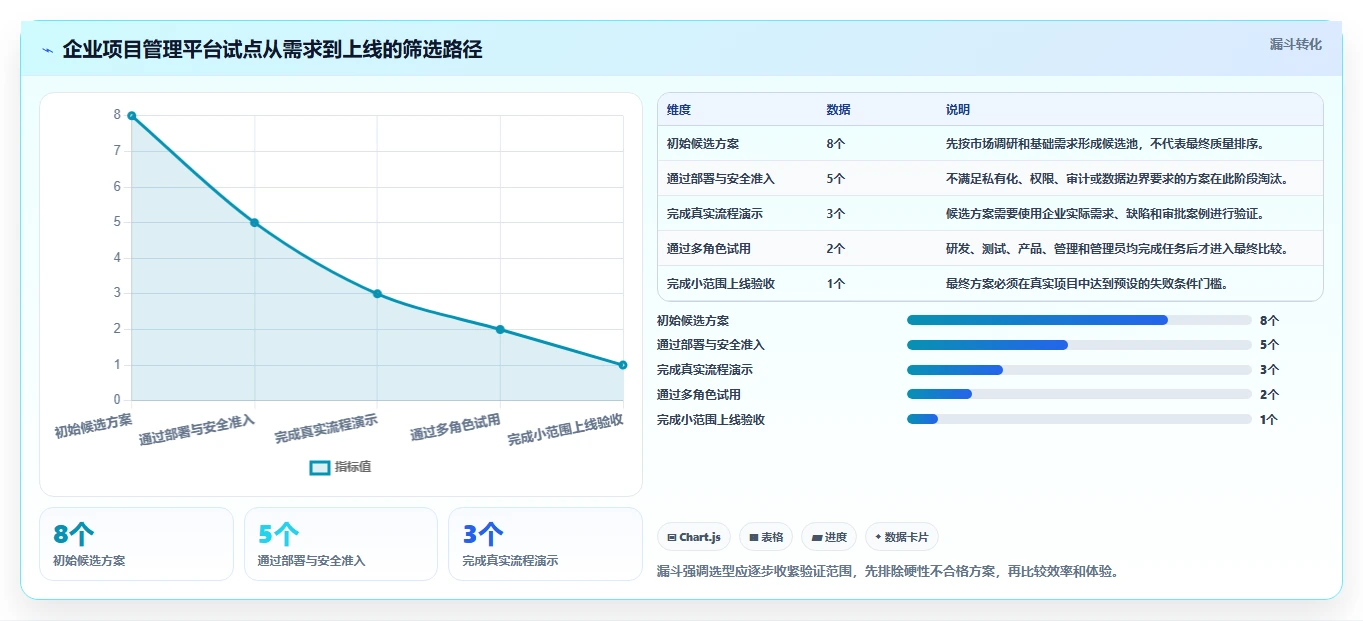Click the chart point for 完成小范围上线验收
The height and width of the screenshot is (621, 1363).
click(622, 365)
